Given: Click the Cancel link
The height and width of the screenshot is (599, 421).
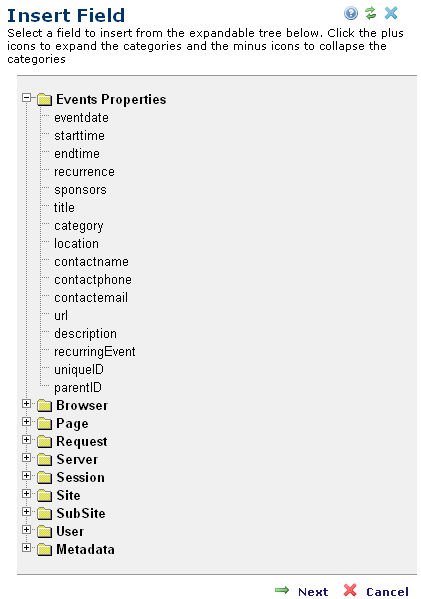Looking at the screenshot, I should pyautogui.click(x=387, y=592).
